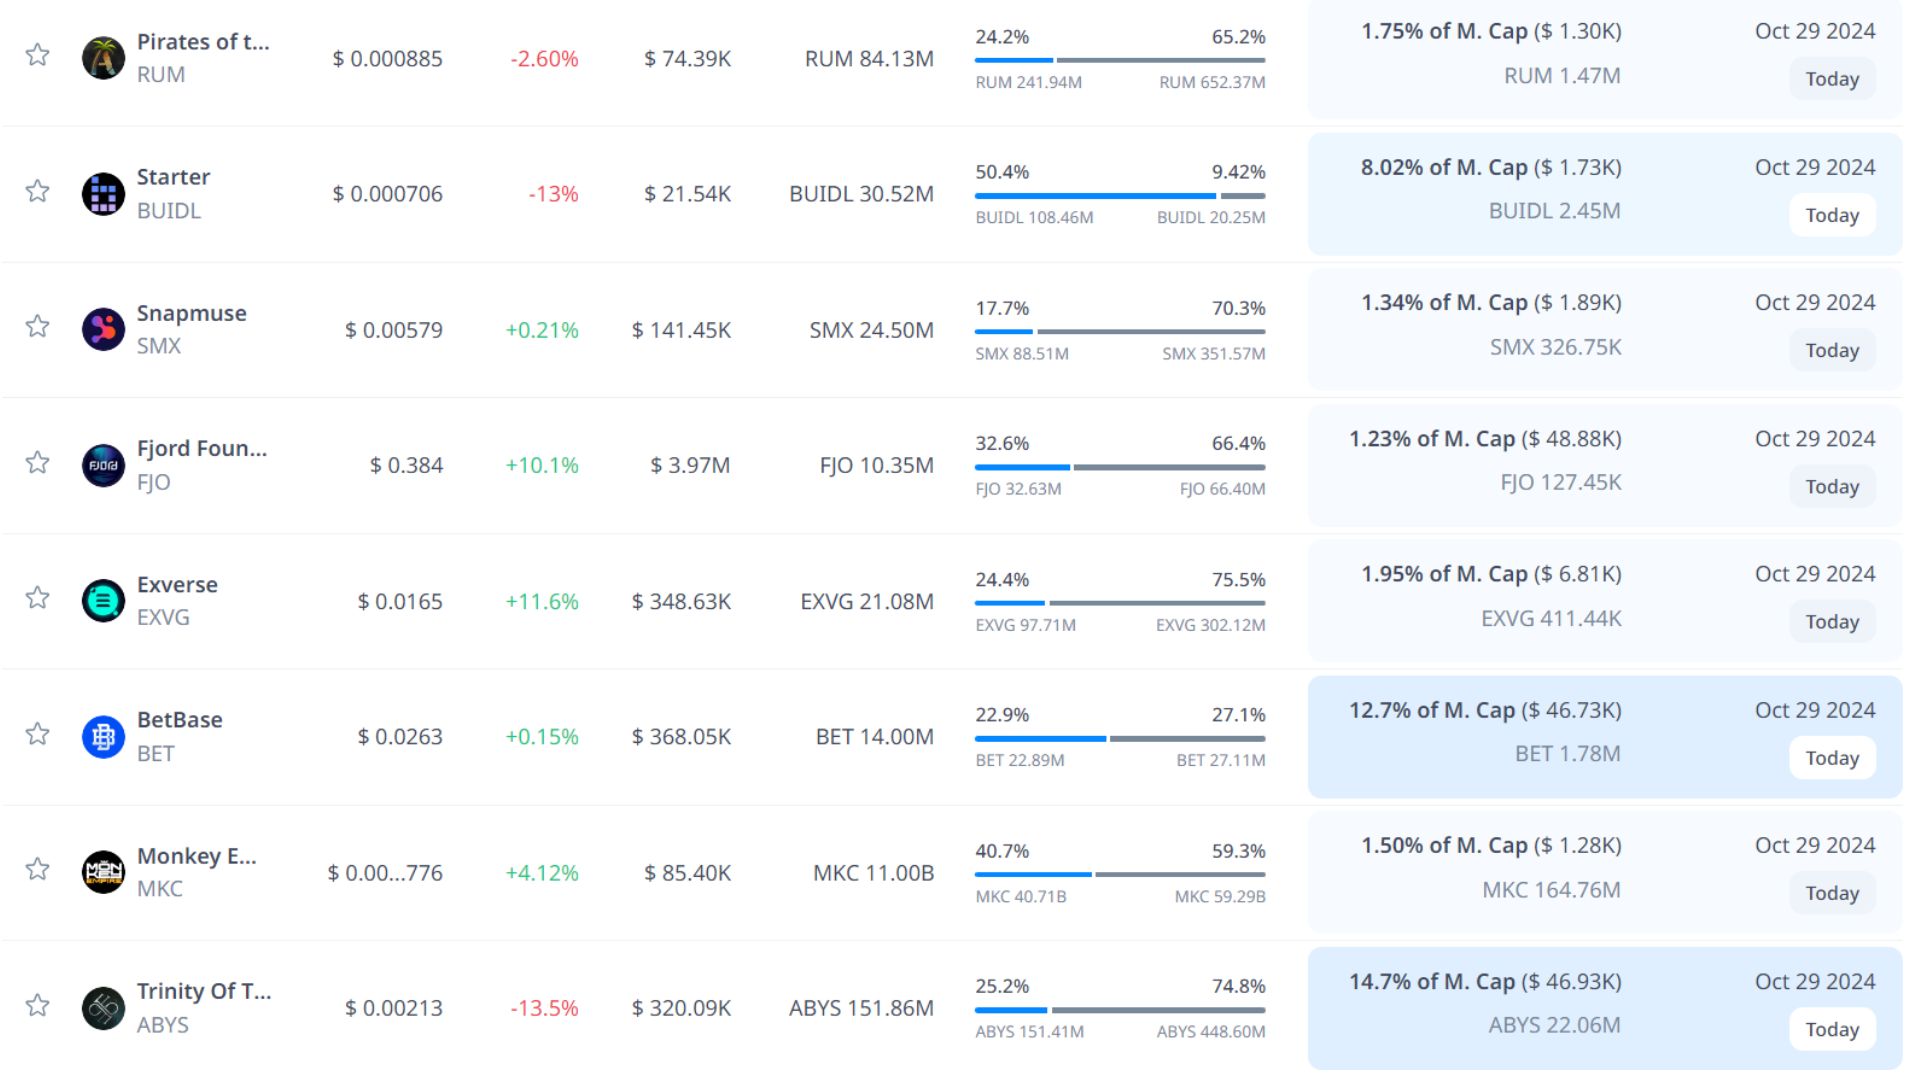Click the Trinity Of The Fabled ABYS logo

103,1008
